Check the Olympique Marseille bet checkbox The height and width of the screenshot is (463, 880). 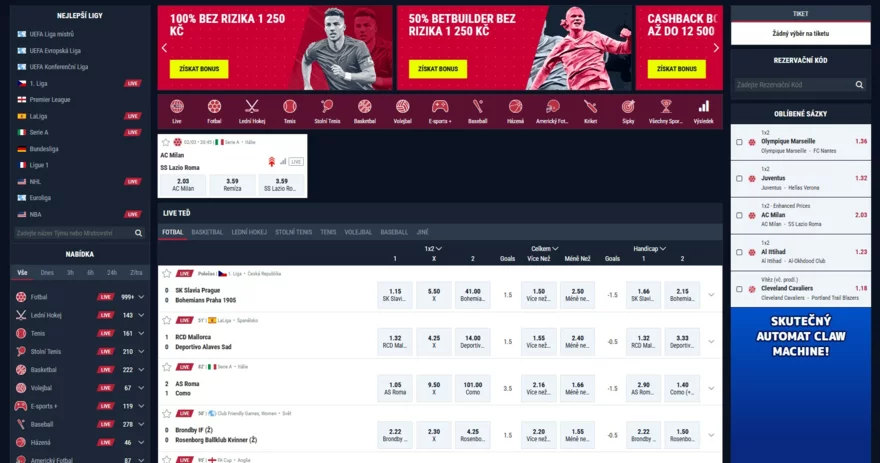(739, 142)
